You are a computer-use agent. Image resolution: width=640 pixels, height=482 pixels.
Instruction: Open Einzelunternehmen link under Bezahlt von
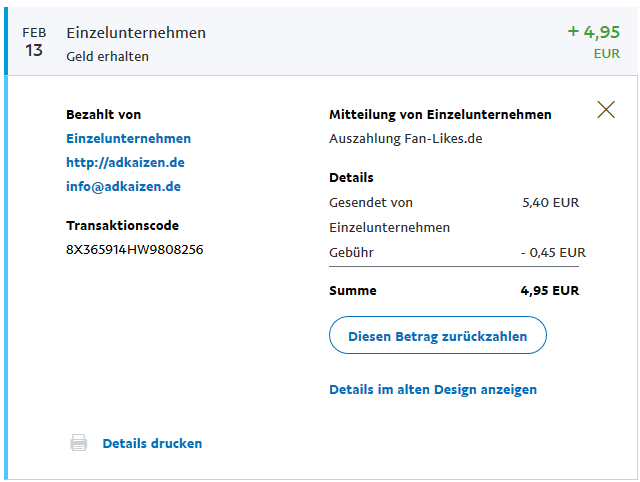[x=128, y=138]
